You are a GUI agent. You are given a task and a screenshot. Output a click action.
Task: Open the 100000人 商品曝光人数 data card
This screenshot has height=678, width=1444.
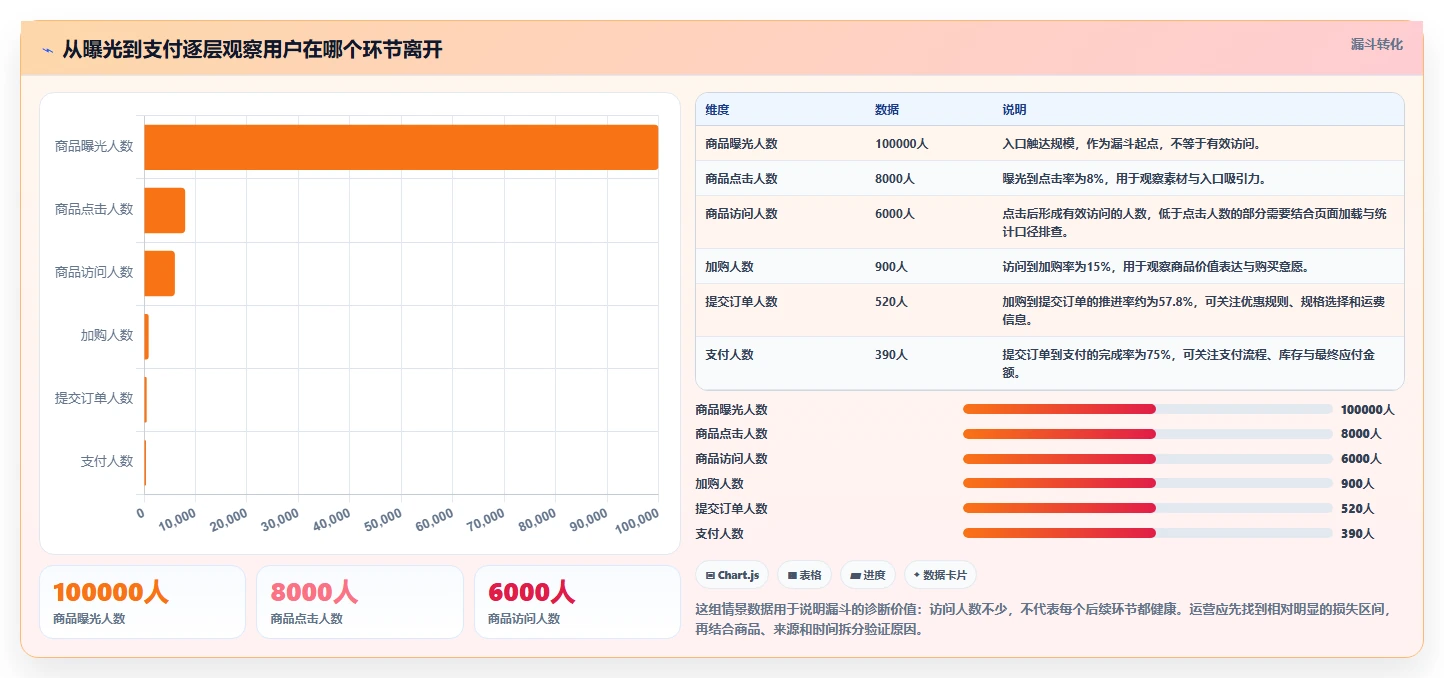[142, 602]
